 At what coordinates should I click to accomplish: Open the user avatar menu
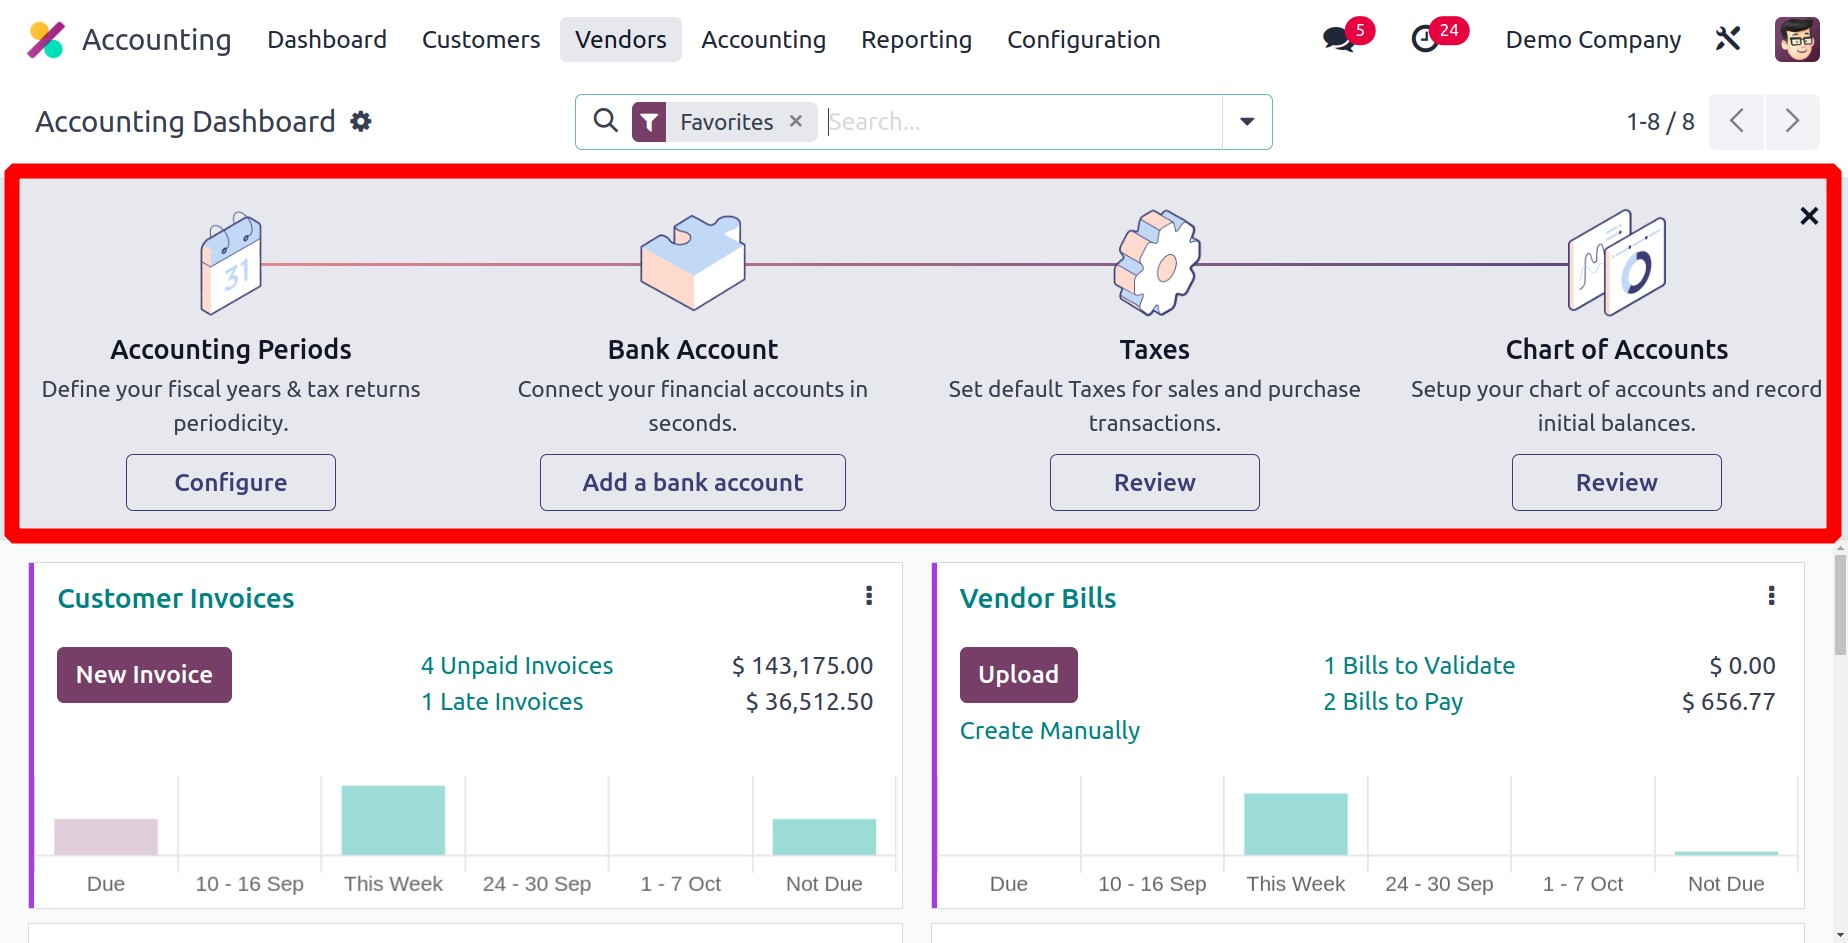point(1796,40)
